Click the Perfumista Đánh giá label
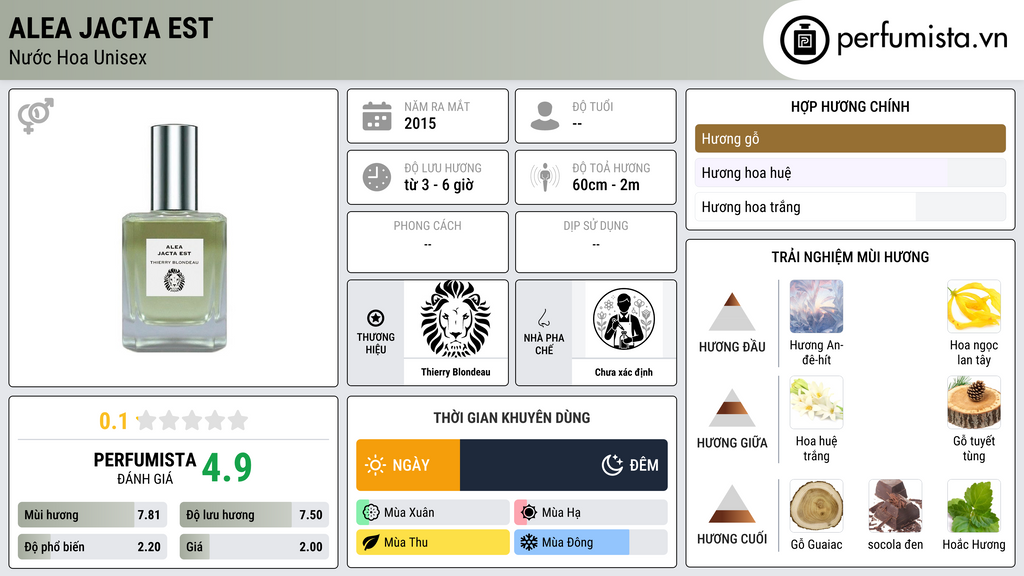This screenshot has height=576, width=1024. click(x=145, y=468)
